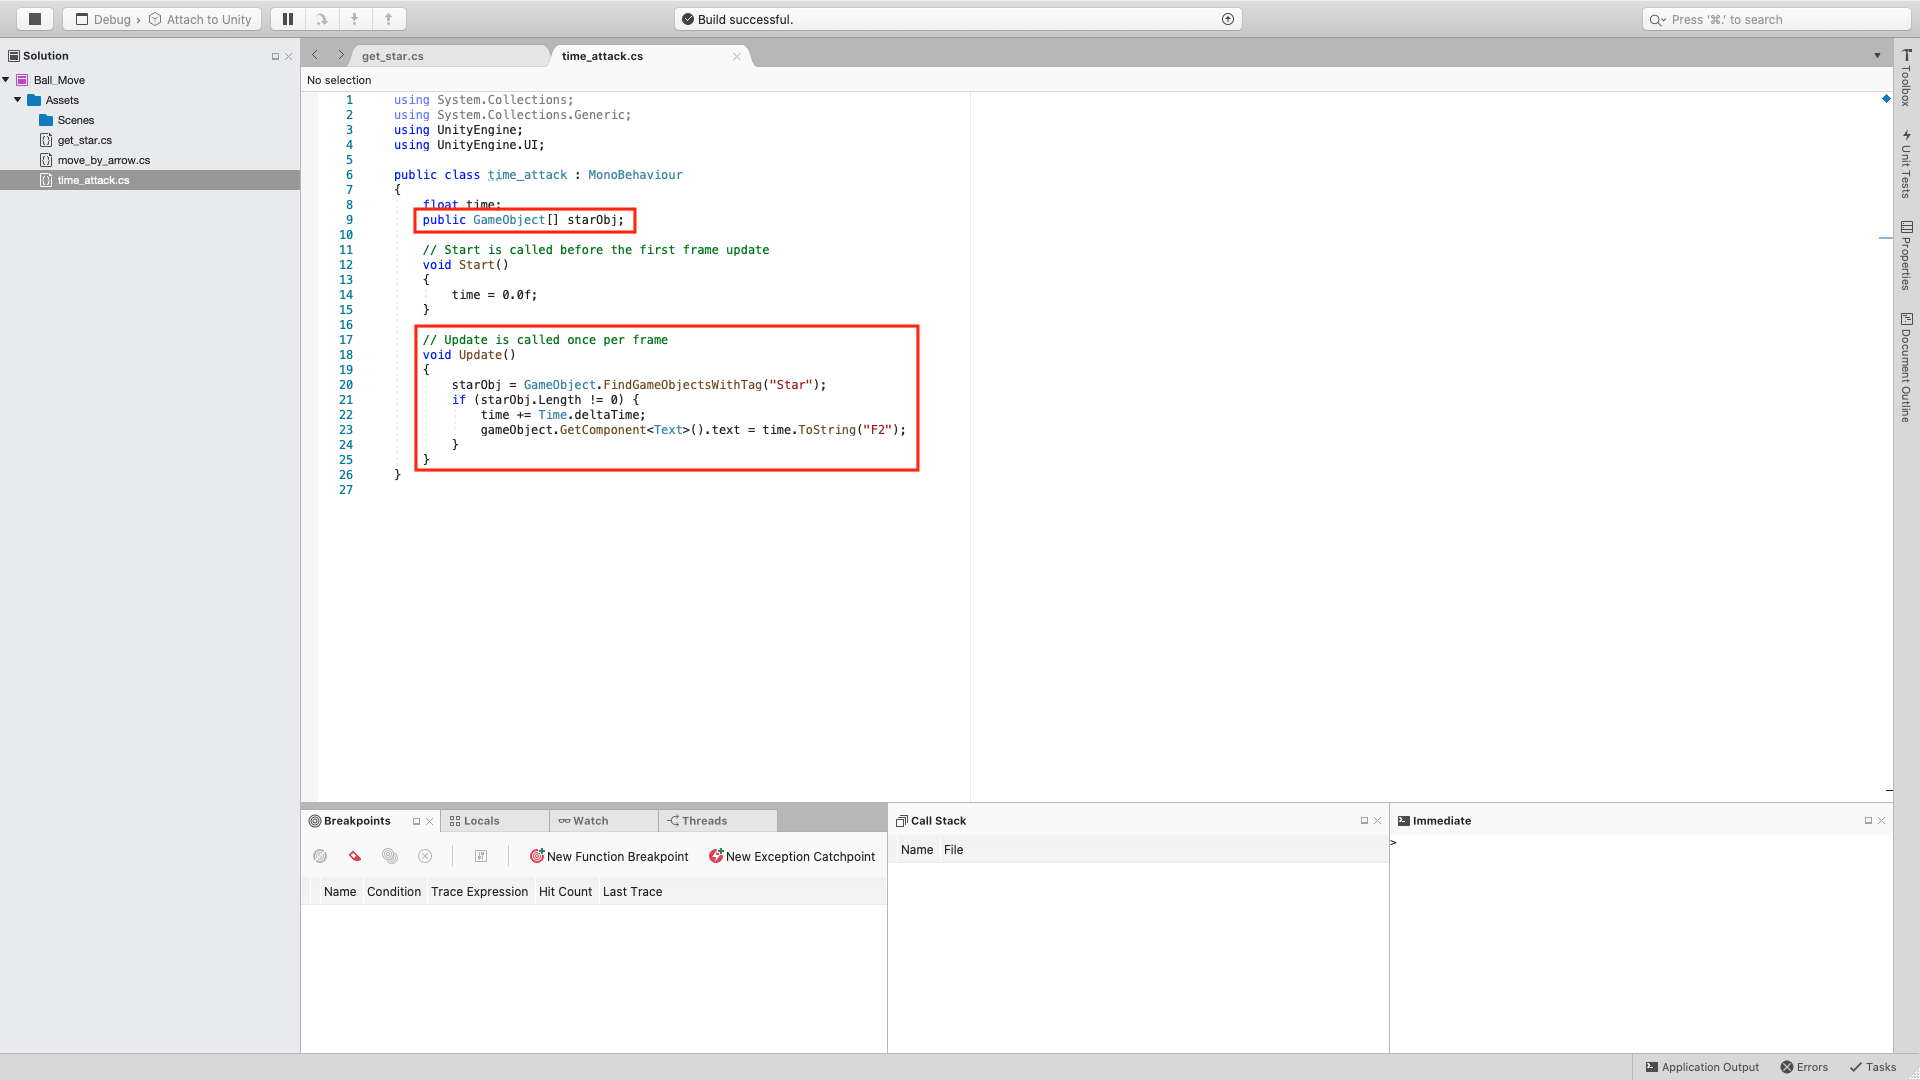Open the Threads tab
Image resolution: width=1920 pixels, height=1080 pixels.
pos(704,821)
